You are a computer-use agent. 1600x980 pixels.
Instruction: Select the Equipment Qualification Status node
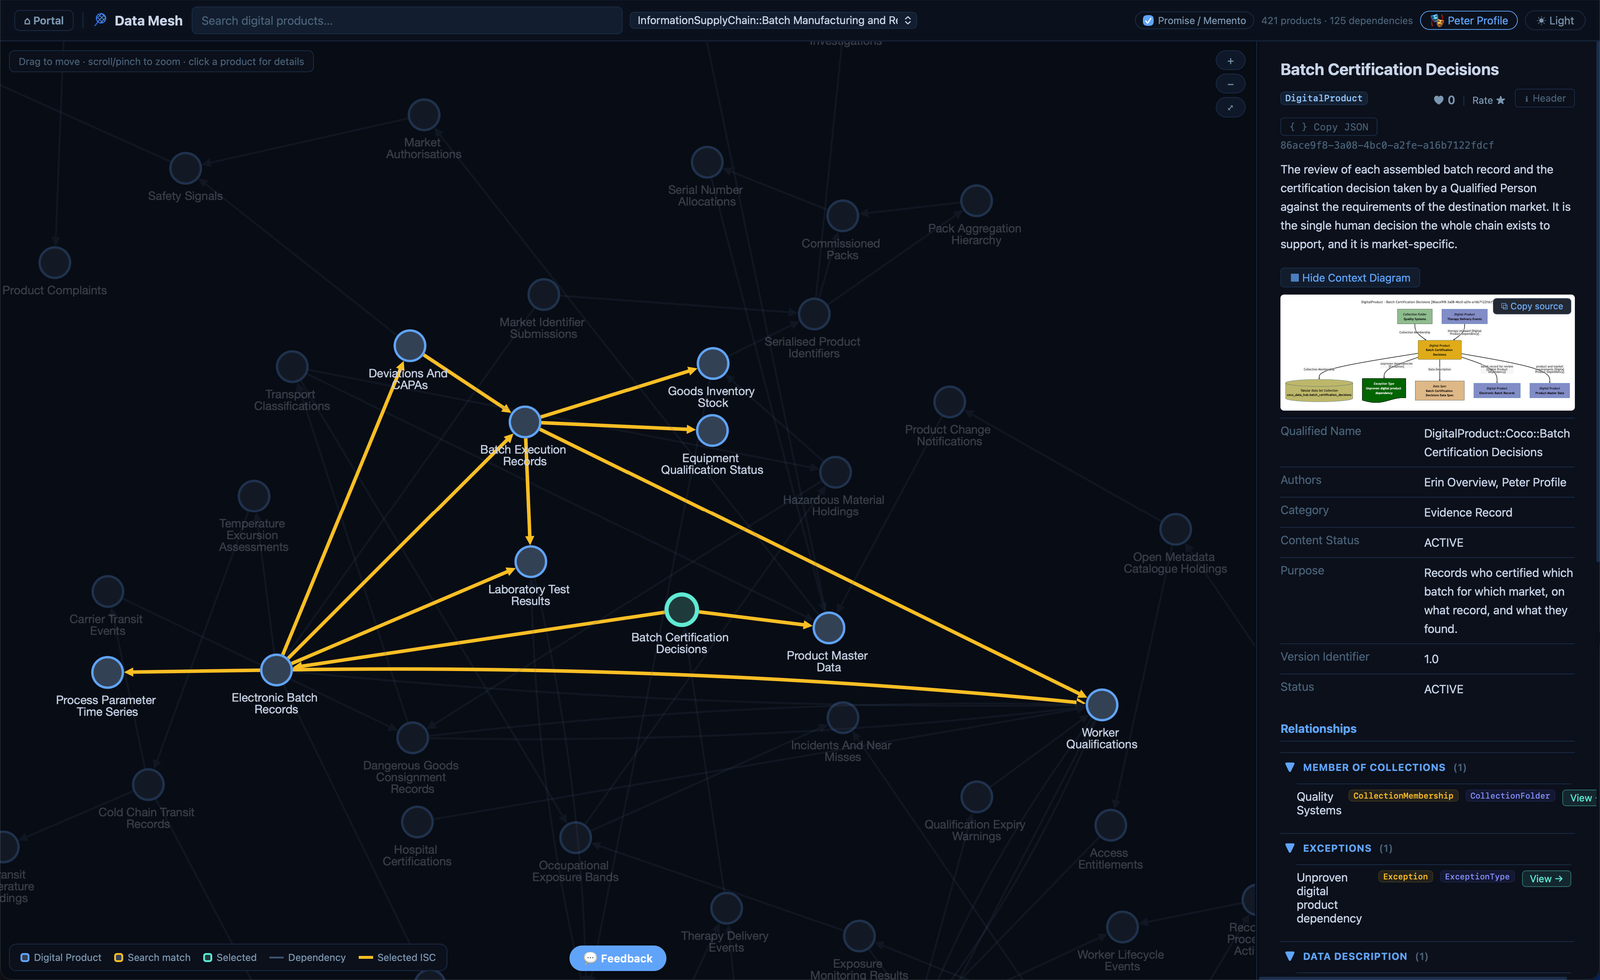coord(711,430)
